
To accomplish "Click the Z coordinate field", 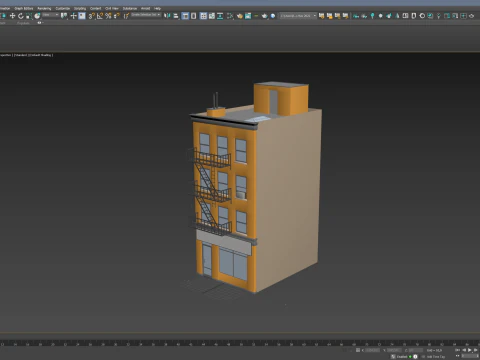I will [x=415, y=350].
